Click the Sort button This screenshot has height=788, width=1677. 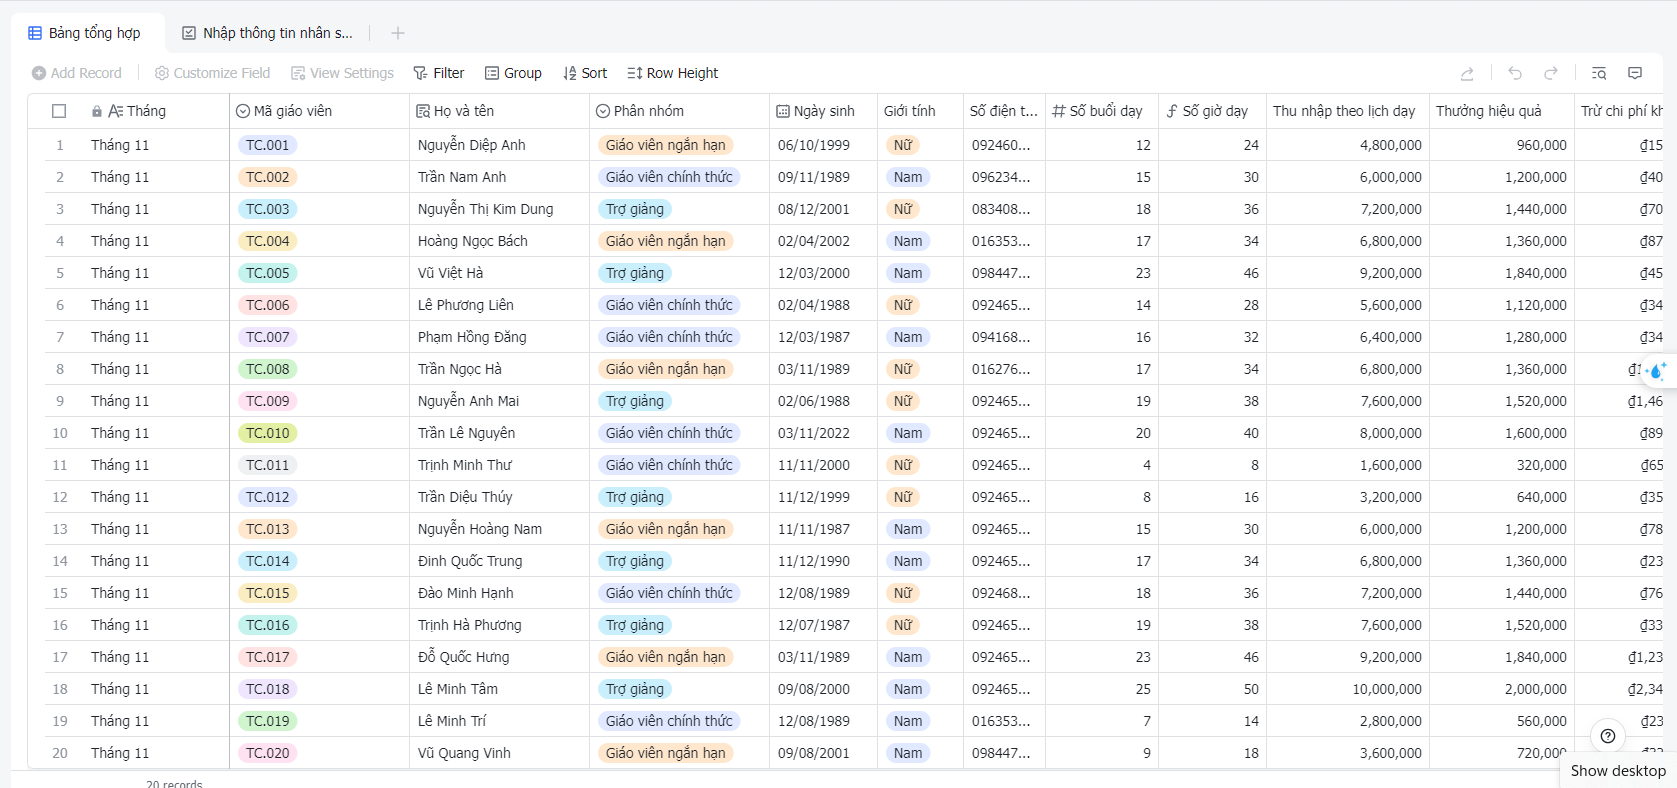click(x=585, y=73)
